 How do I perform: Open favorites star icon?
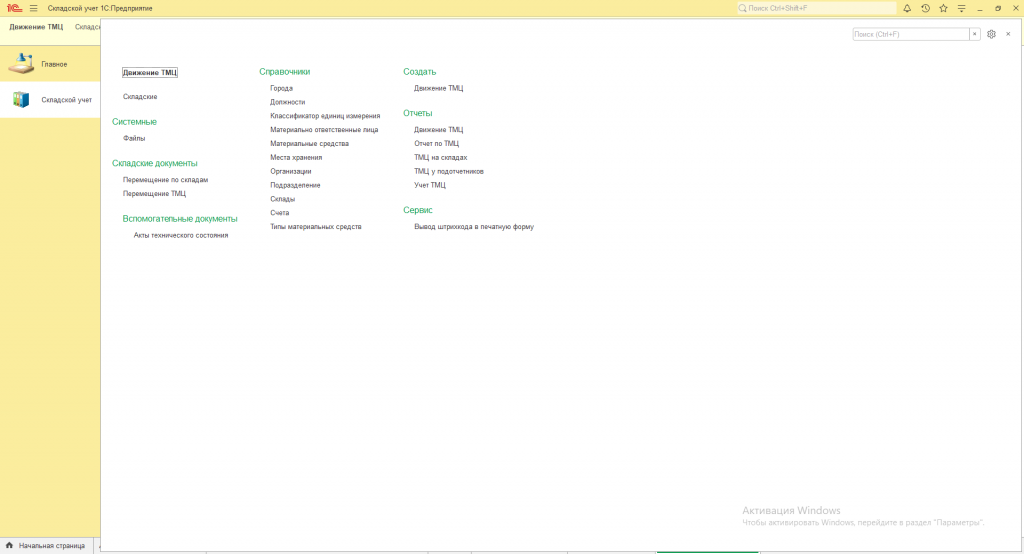tap(943, 8)
